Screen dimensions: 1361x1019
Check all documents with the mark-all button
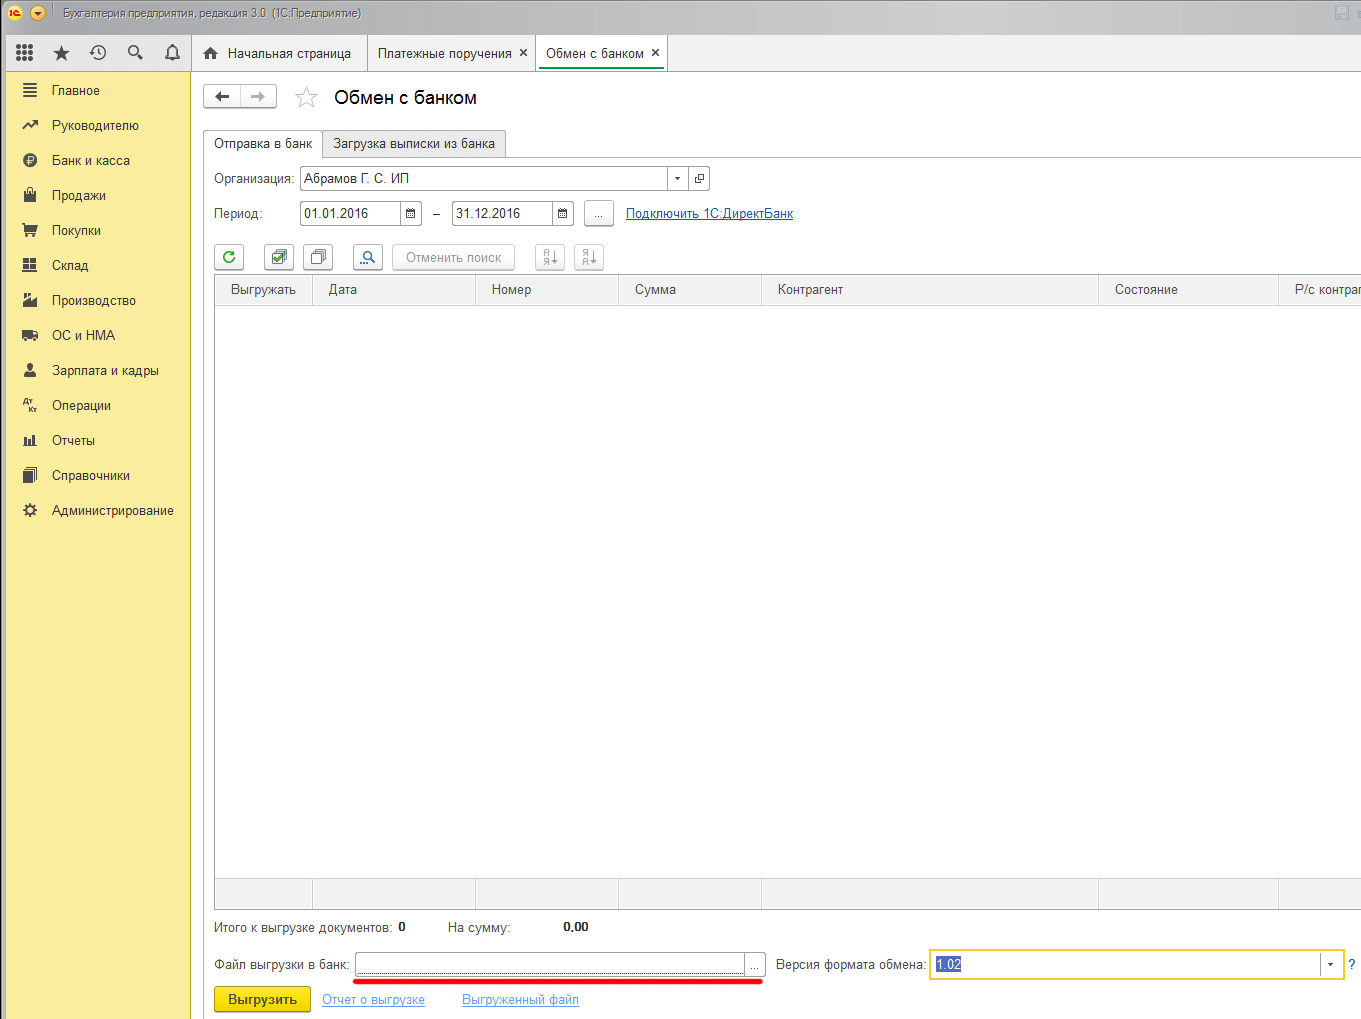279,257
